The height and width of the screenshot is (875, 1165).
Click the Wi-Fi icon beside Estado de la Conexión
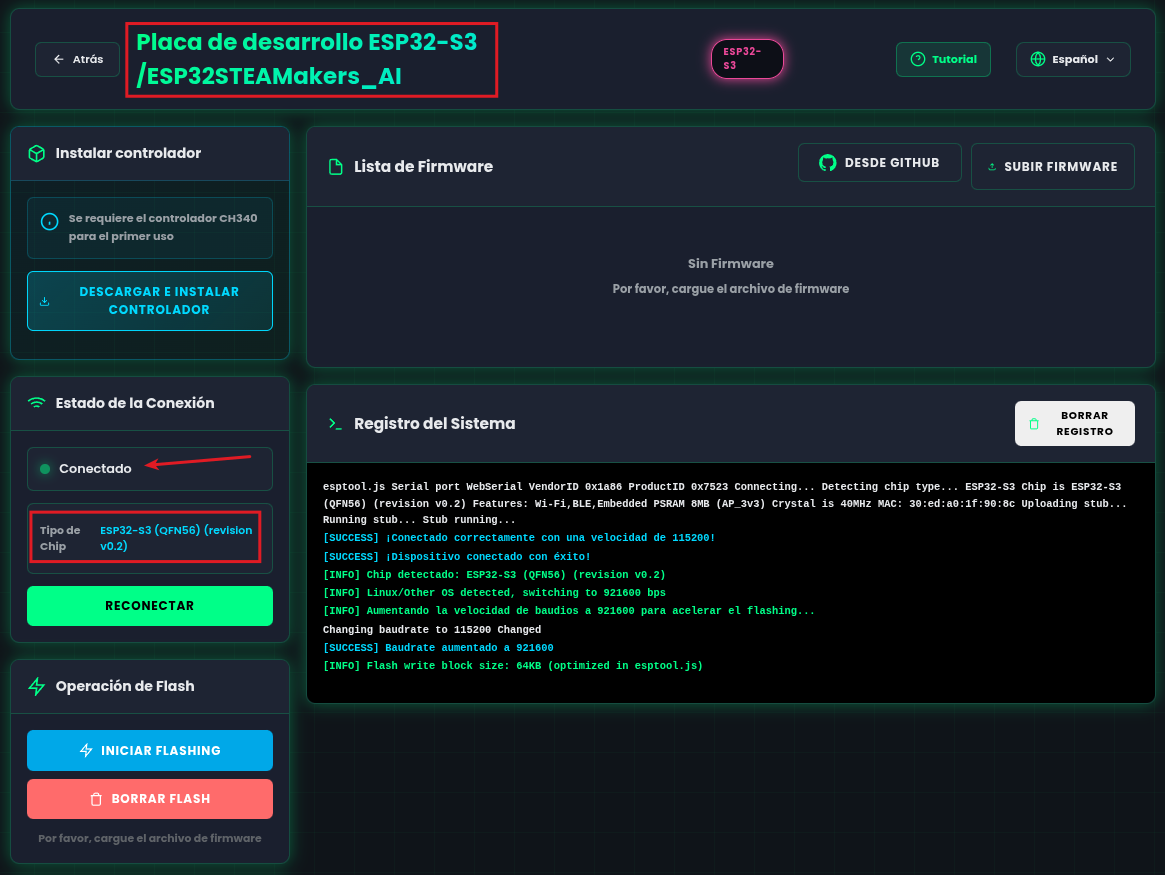click(x=37, y=403)
